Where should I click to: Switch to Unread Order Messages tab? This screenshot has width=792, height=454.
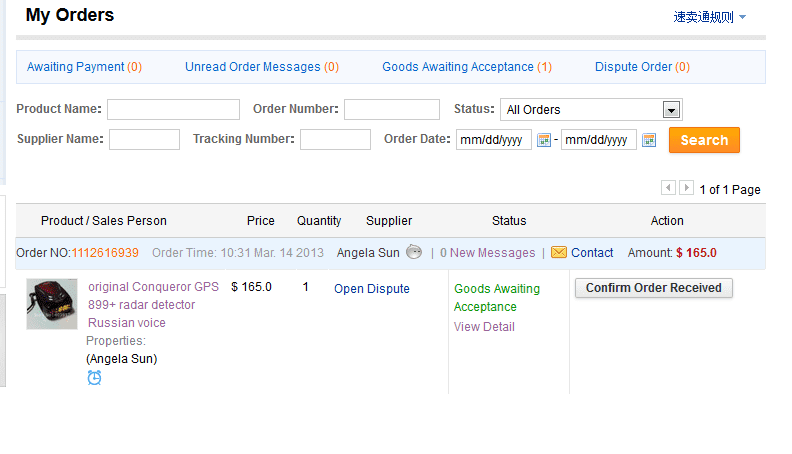tap(261, 67)
